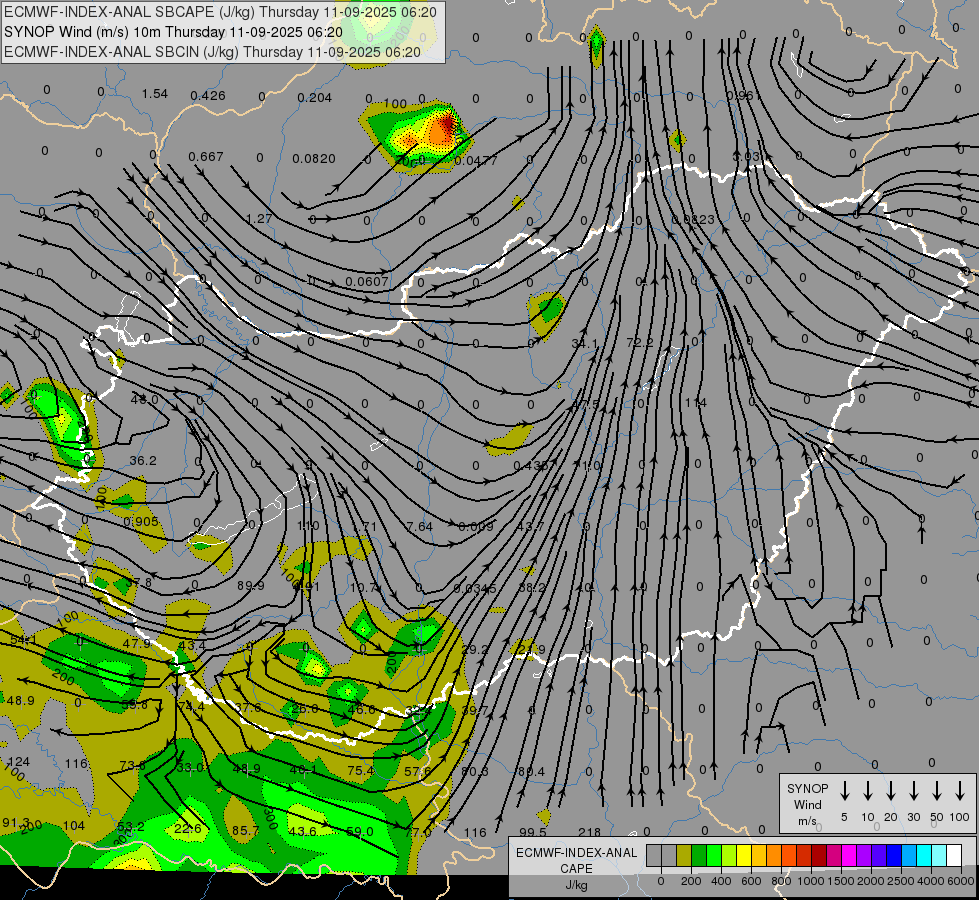This screenshot has height=900, width=979.
Task: Click the SYNOP wind legend arrow above 10
Action: (x=867, y=791)
